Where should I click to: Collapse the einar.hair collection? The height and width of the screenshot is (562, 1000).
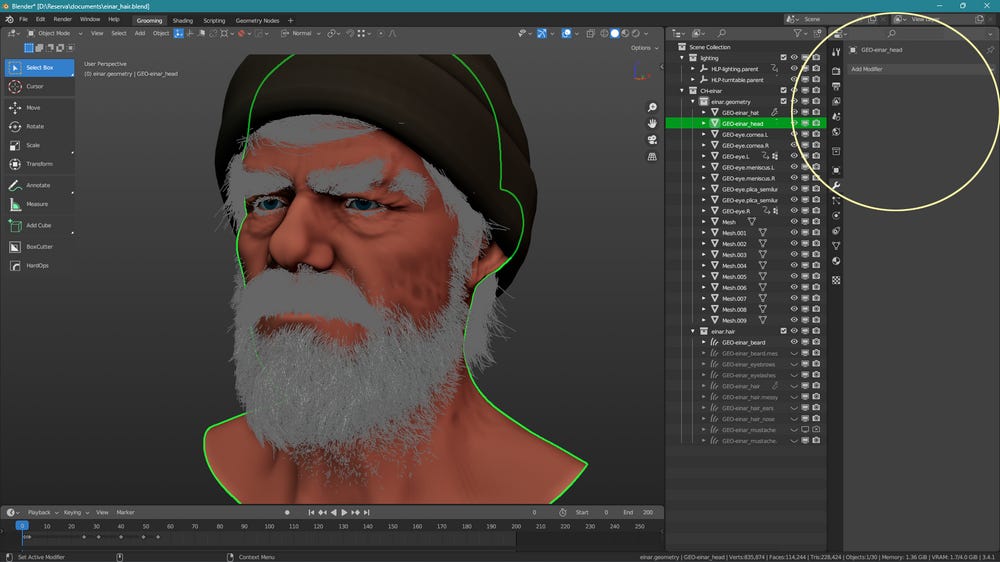pos(692,331)
